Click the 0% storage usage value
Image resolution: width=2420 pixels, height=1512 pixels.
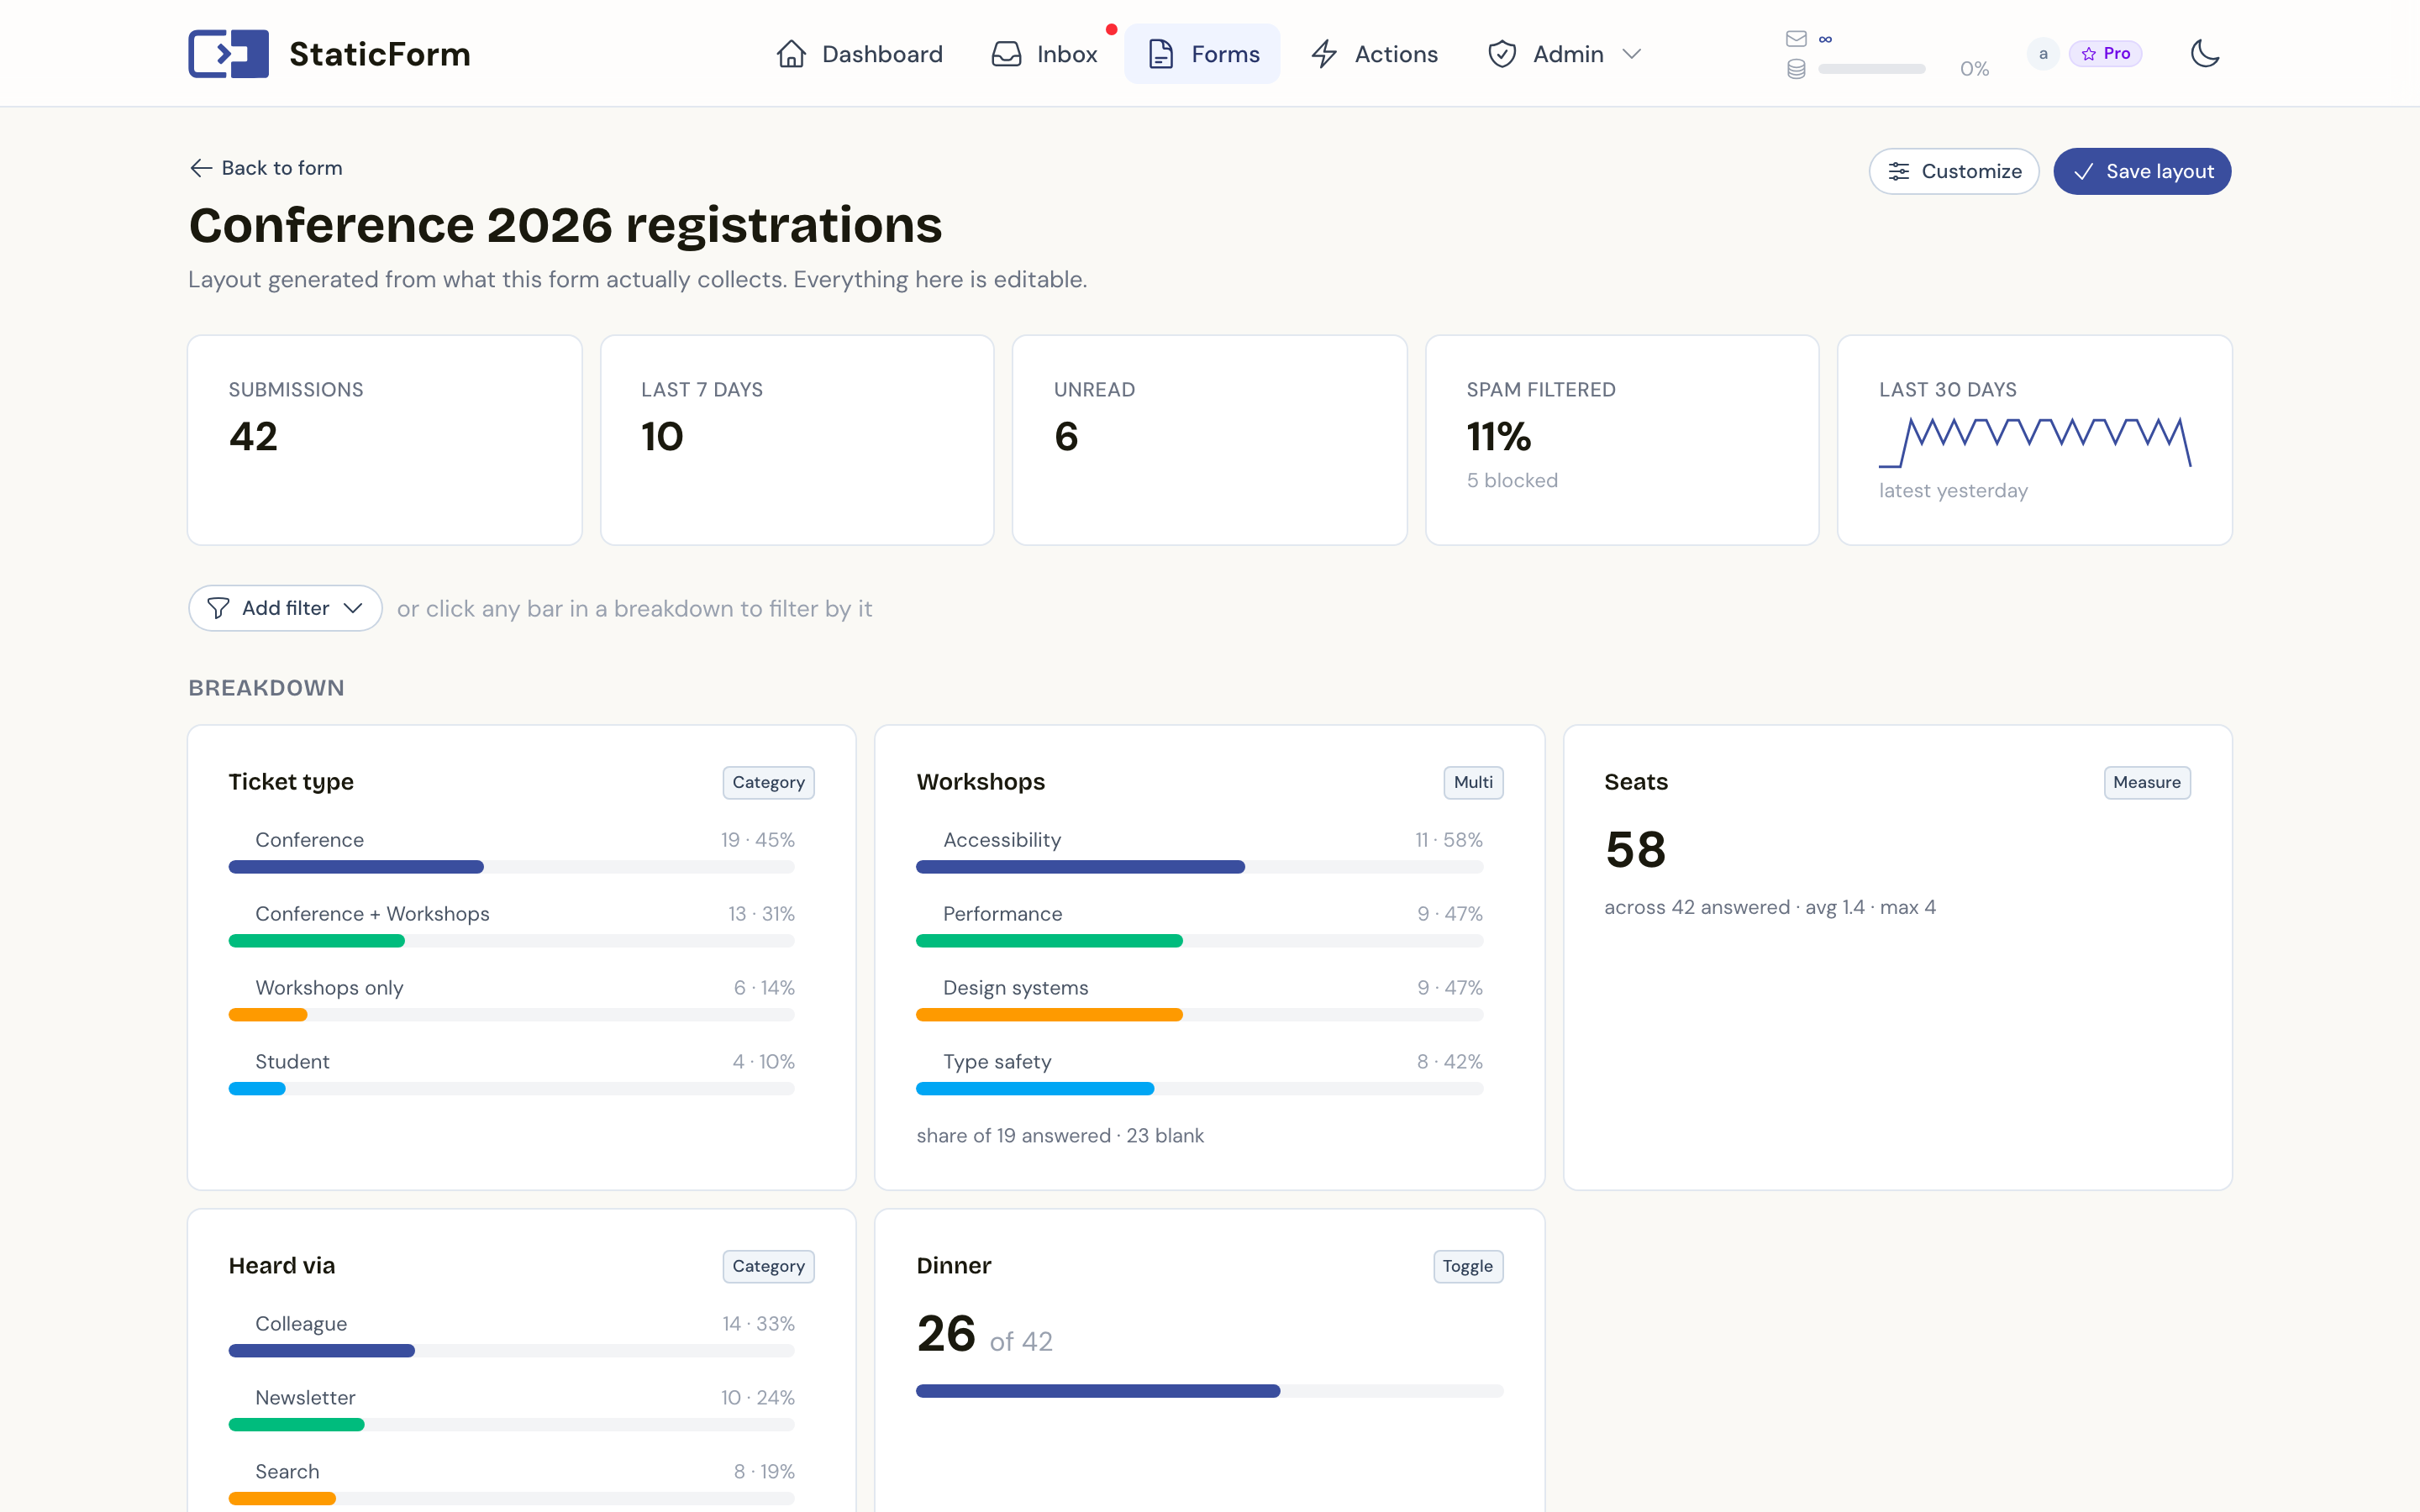pyautogui.click(x=1974, y=69)
